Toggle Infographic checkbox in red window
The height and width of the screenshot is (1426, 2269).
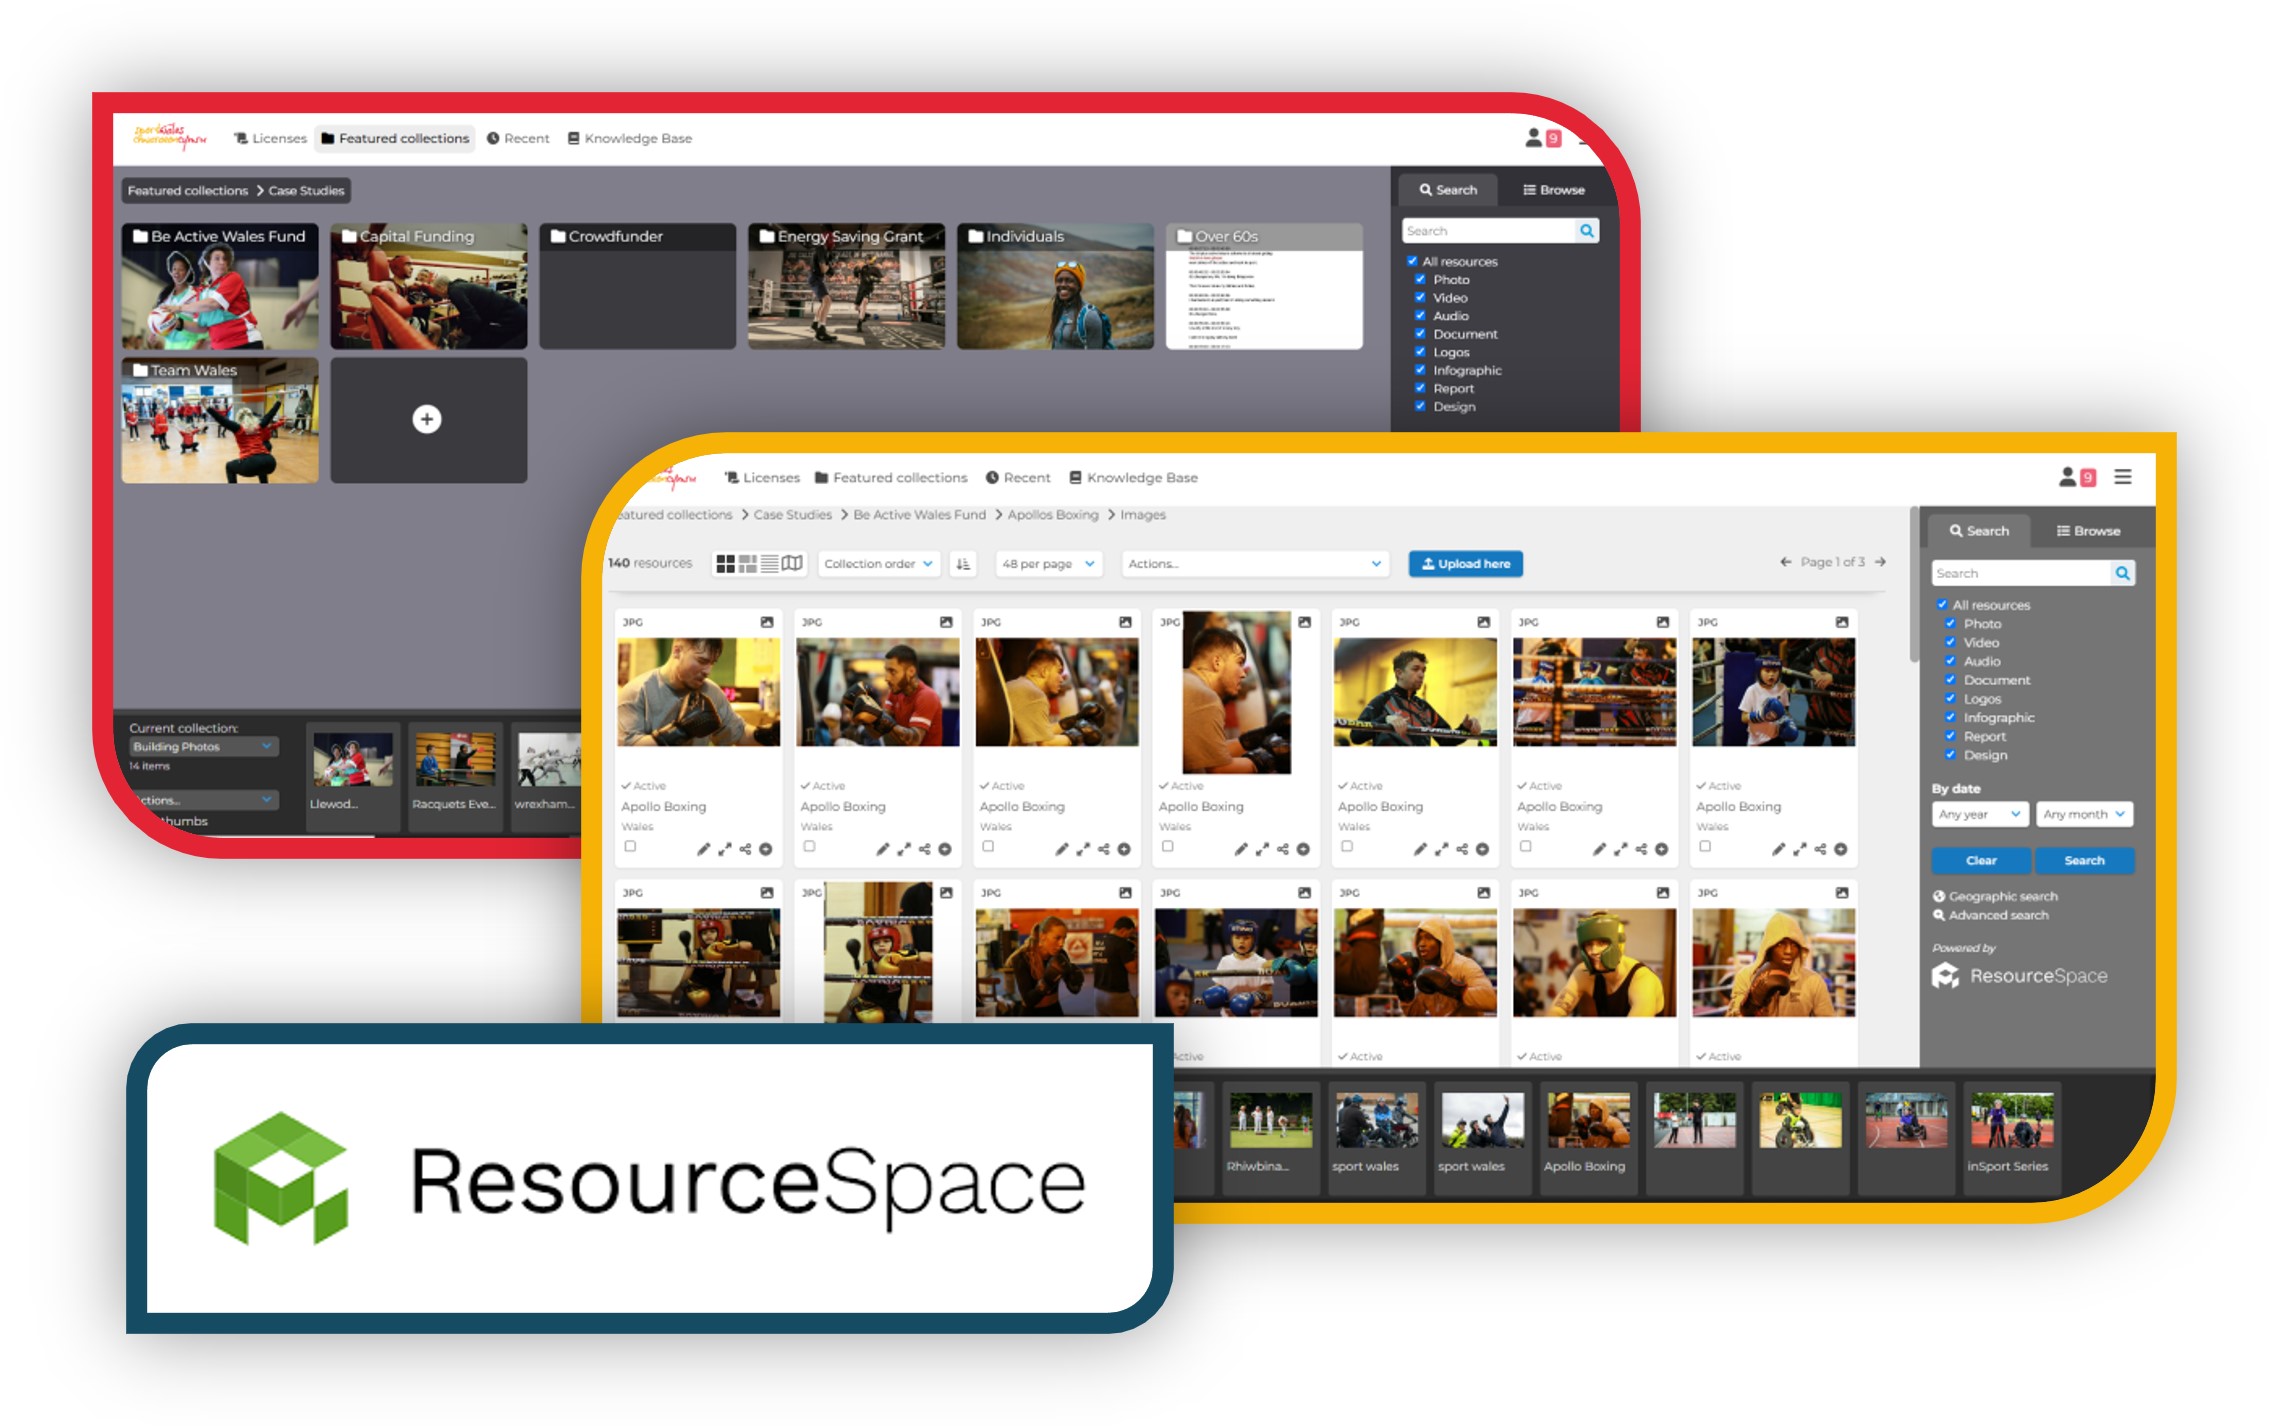(x=1419, y=370)
